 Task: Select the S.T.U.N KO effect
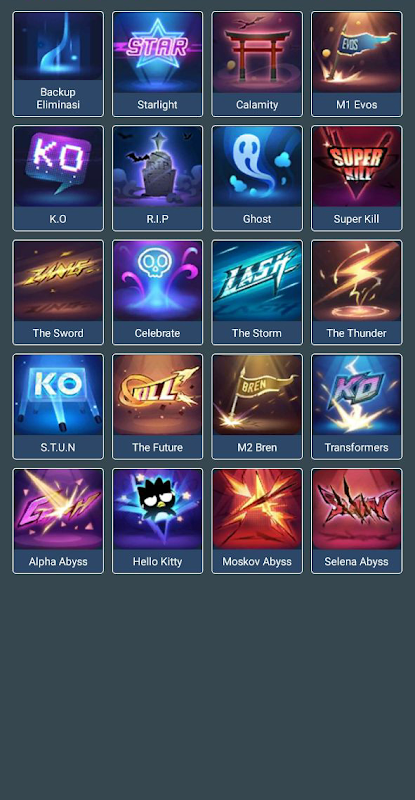pos(58,407)
